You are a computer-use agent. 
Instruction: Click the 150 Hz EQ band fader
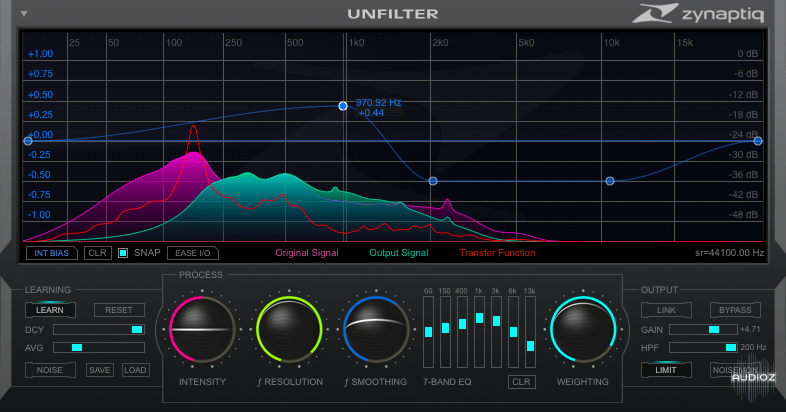tap(446, 332)
